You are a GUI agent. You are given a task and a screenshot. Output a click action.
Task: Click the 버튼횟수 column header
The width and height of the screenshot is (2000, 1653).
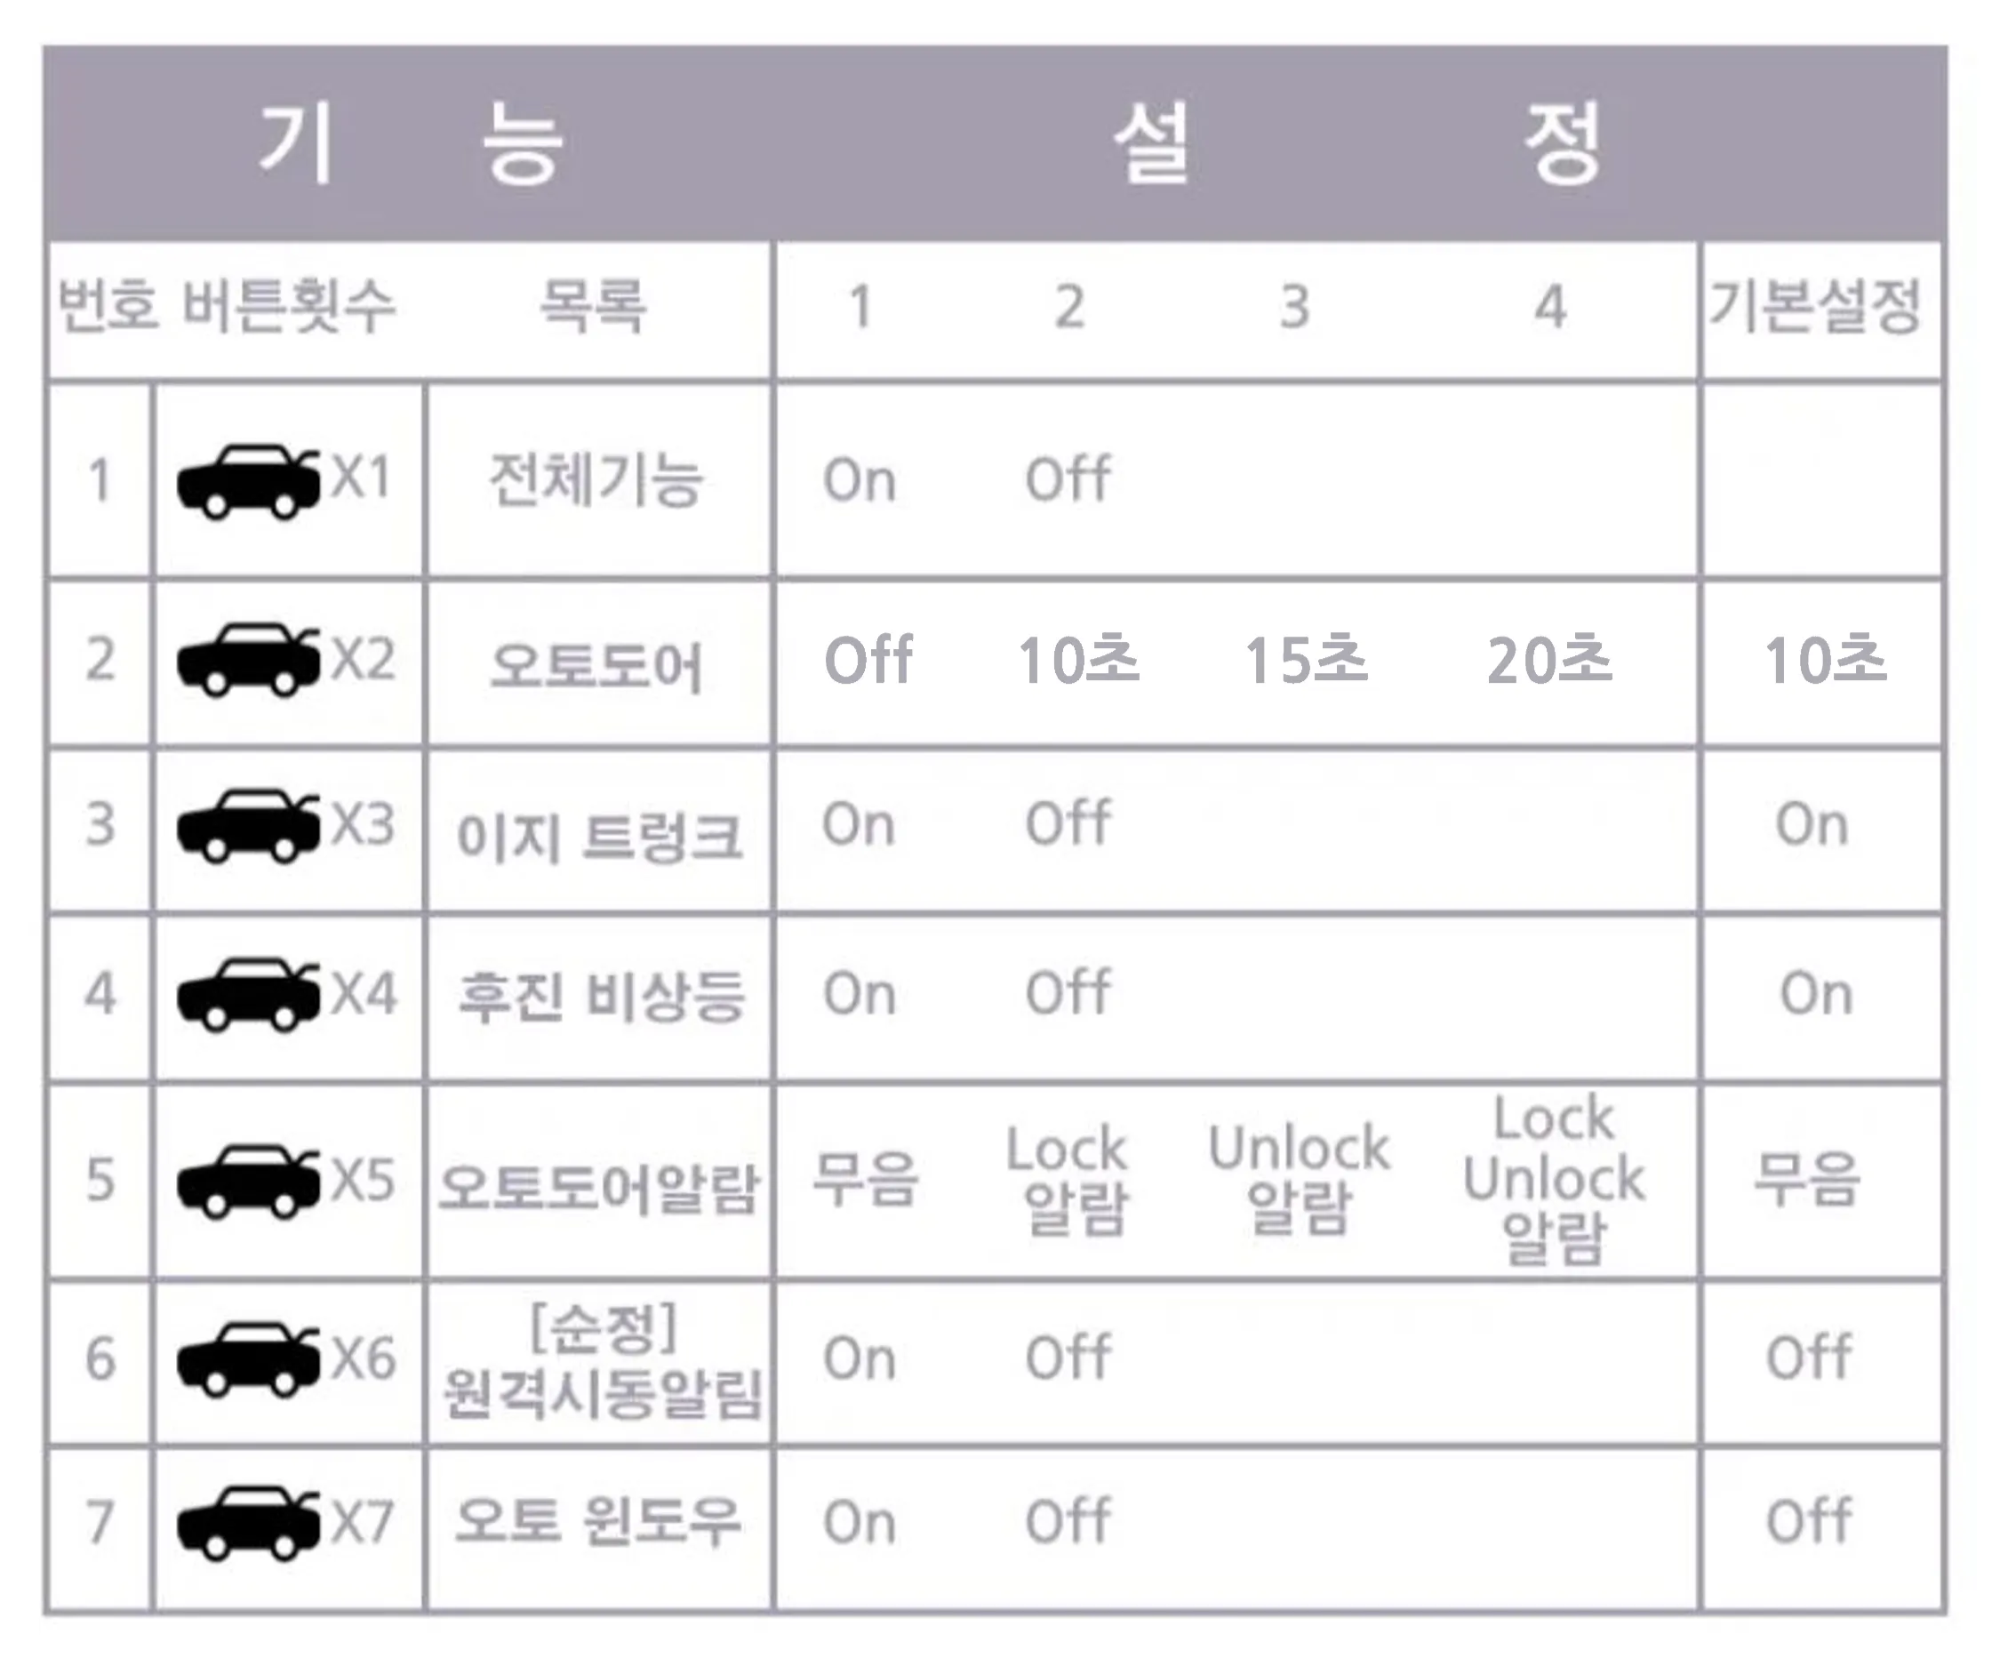coord(289,306)
